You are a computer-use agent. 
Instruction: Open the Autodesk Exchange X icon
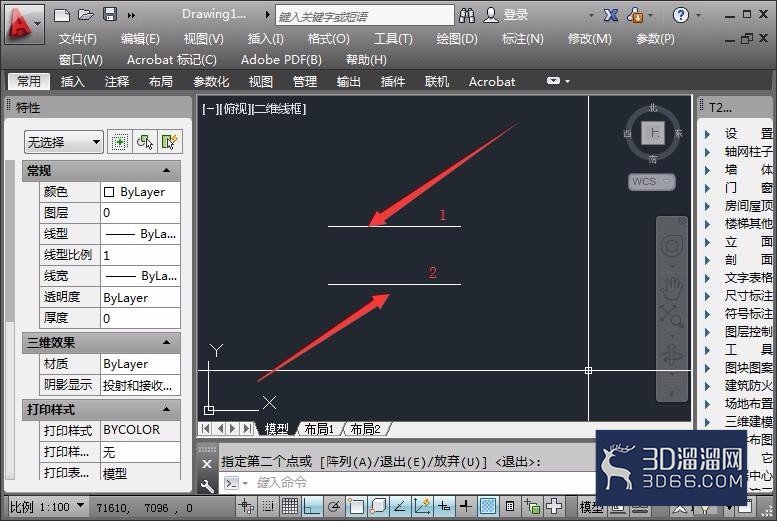click(x=610, y=15)
